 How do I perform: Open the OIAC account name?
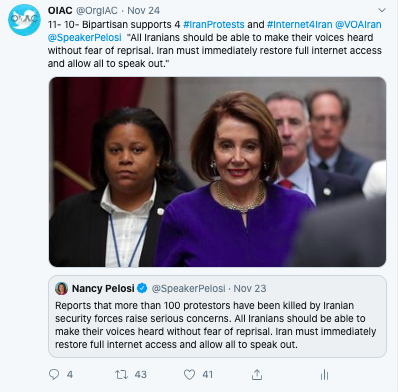click(60, 11)
